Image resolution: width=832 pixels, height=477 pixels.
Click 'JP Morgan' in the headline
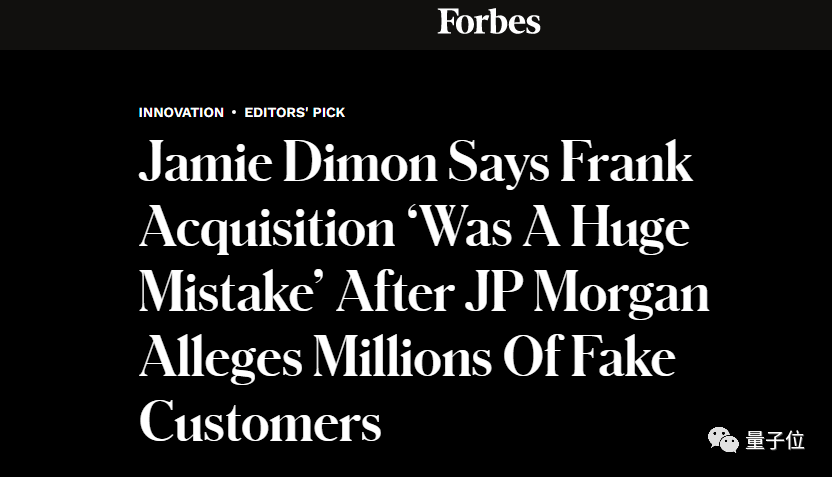[x=587, y=294]
